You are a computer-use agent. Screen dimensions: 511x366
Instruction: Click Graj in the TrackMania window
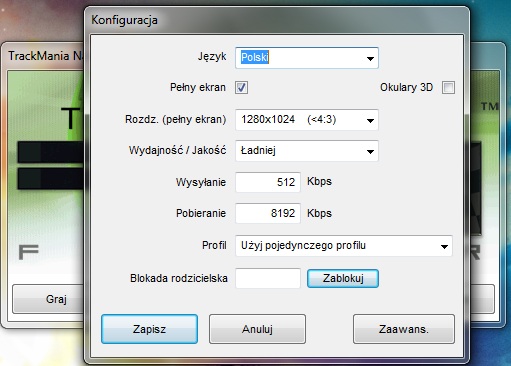pos(48,299)
